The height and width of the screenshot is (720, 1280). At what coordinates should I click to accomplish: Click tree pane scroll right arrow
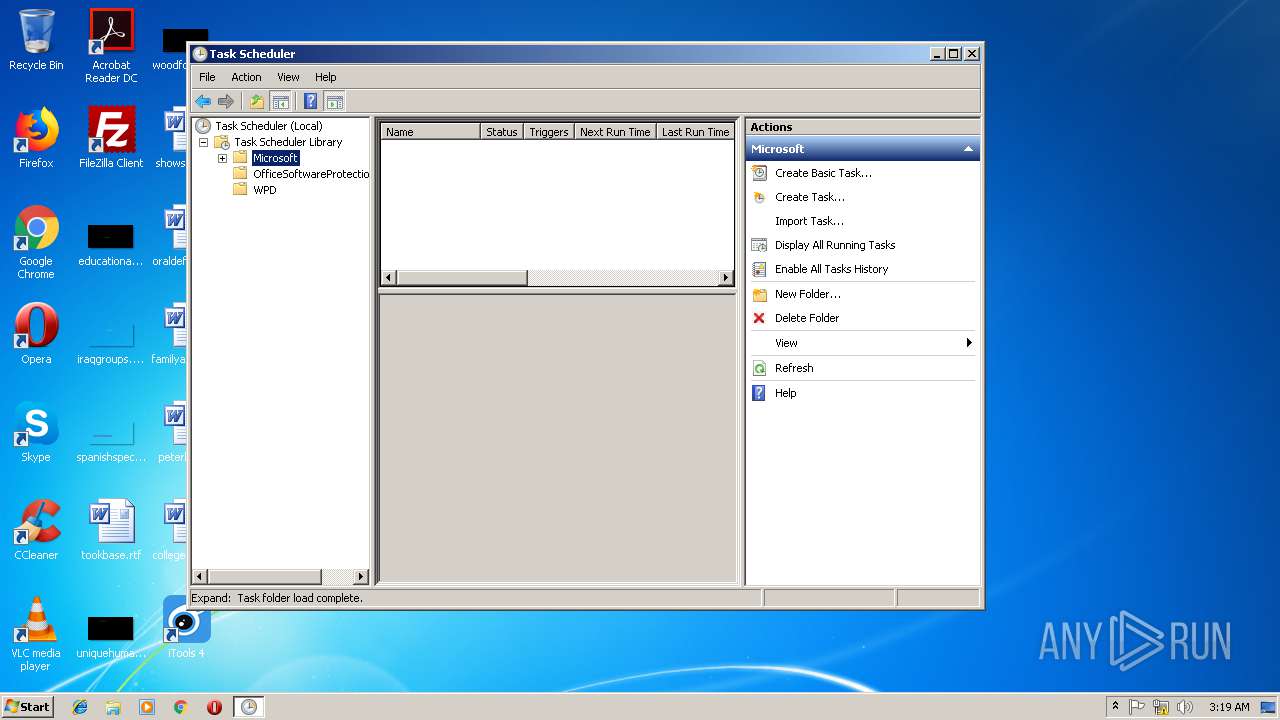pos(361,577)
